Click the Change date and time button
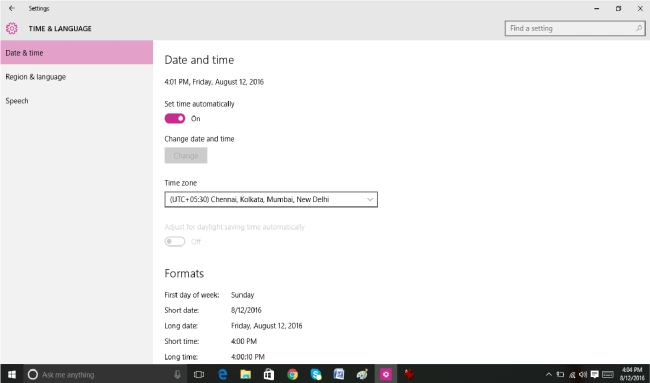Image resolution: width=650 pixels, height=383 pixels. 186,155
